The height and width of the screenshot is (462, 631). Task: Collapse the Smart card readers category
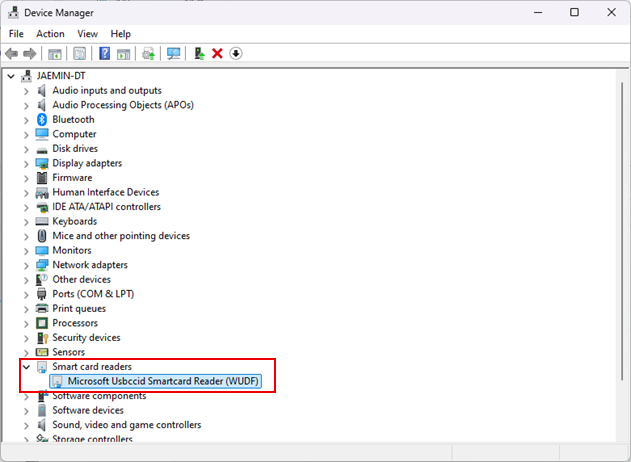26,367
